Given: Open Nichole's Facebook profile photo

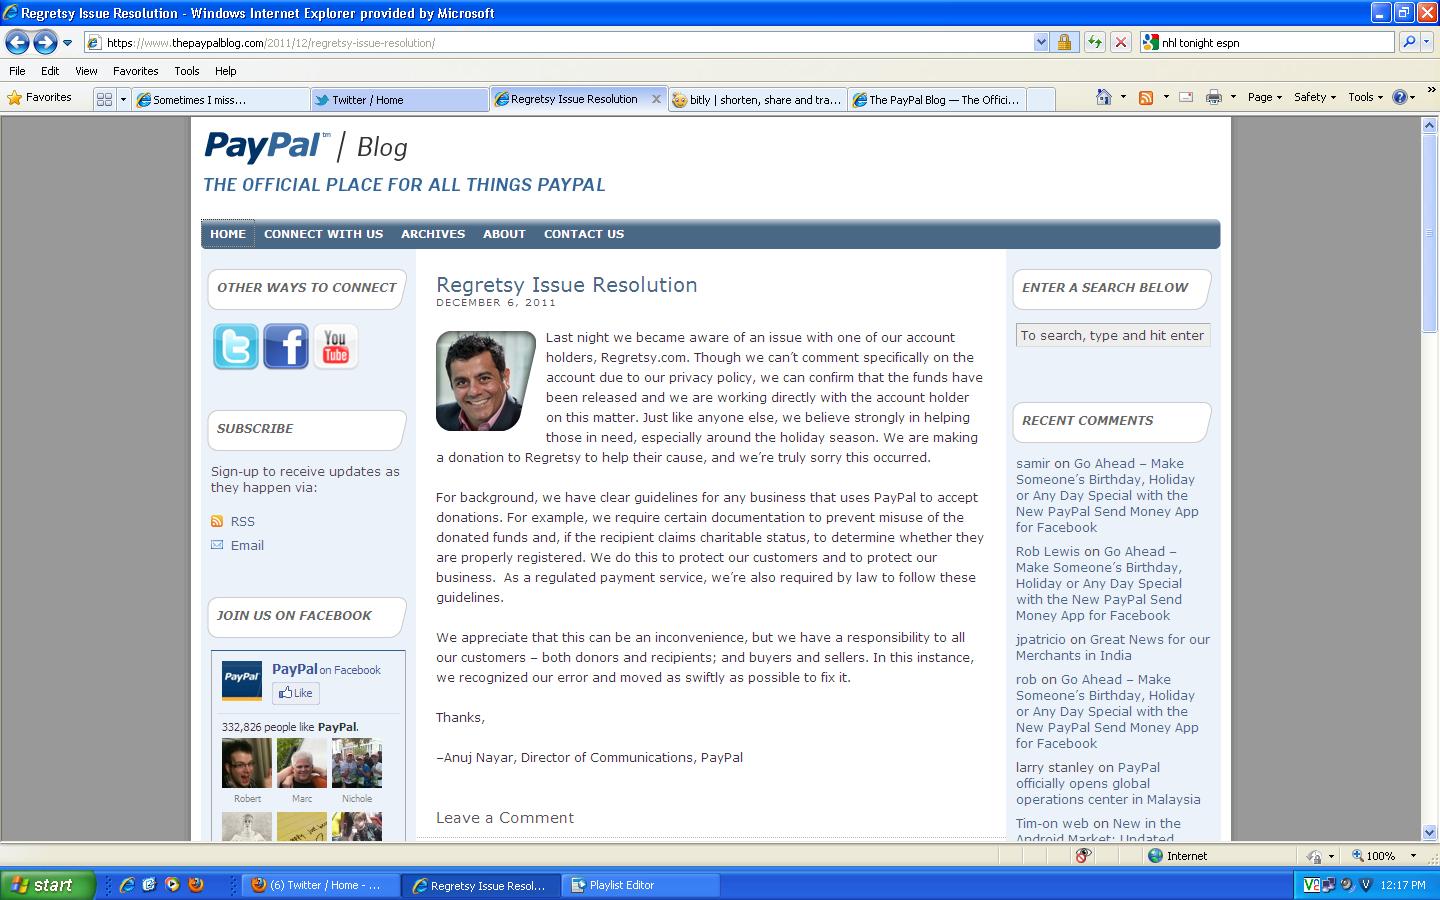Looking at the screenshot, I should [x=357, y=763].
